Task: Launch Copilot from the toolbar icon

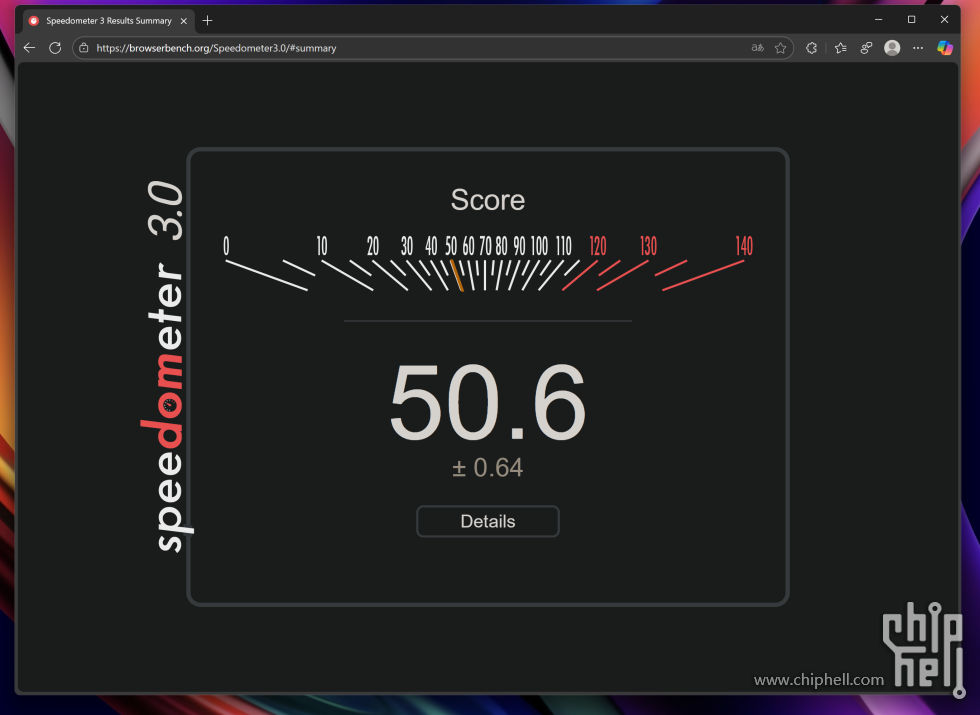Action: 945,48
